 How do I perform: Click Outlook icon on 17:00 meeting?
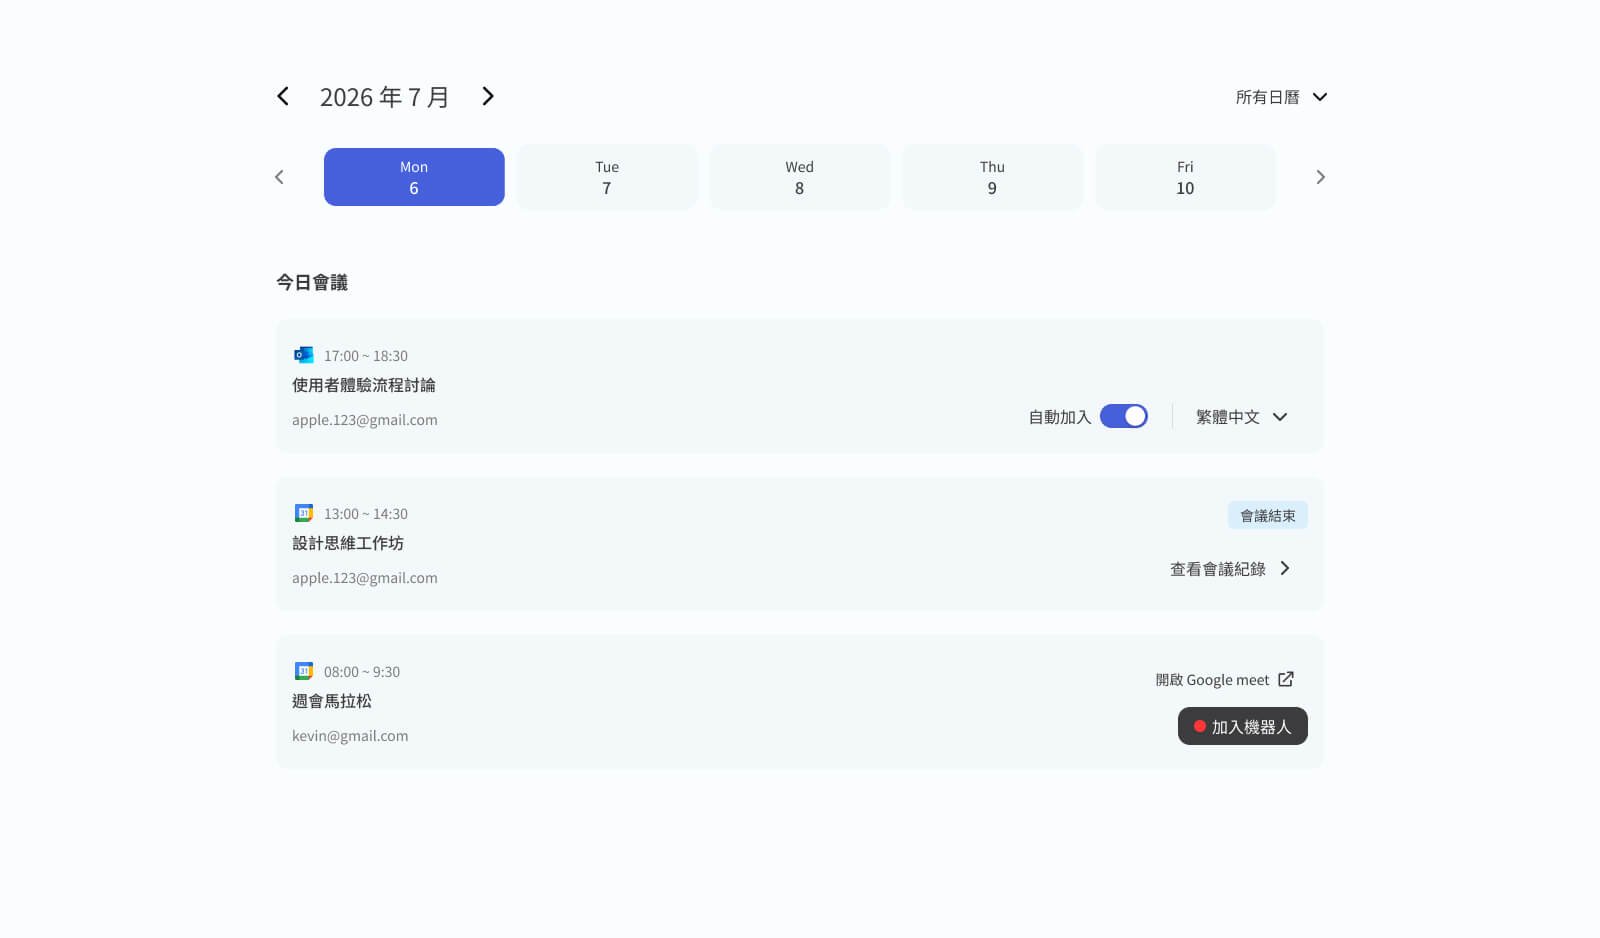pyautogui.click(x=303, y=355)
